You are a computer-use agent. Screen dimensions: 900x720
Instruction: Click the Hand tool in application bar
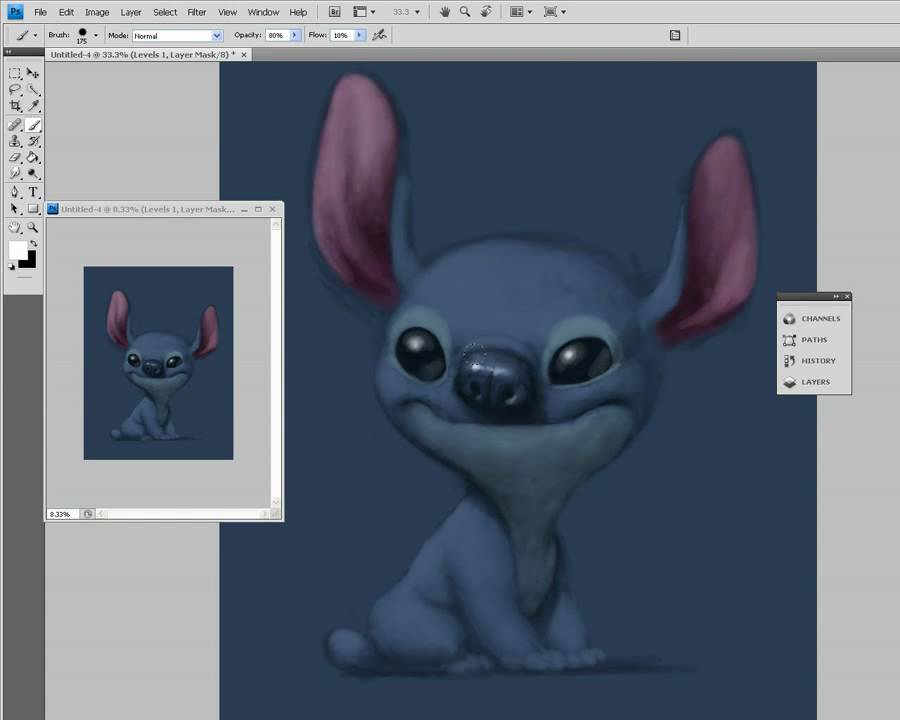[x=444, y=11]
